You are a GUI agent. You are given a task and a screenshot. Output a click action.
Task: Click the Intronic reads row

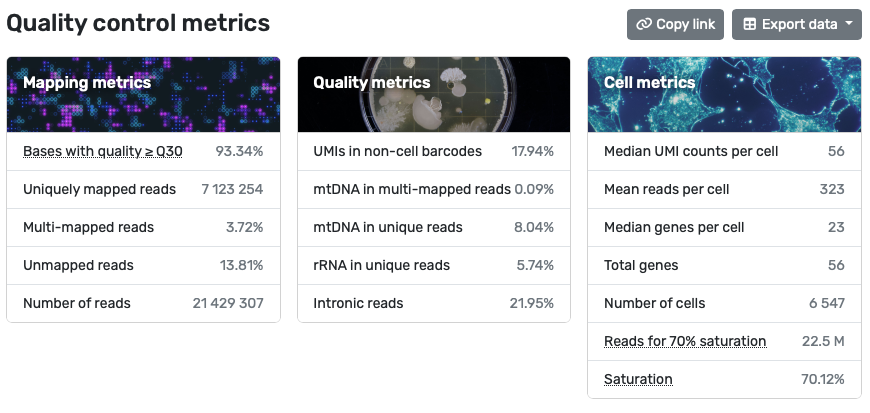pyautogui.click(x=434, y=303)
